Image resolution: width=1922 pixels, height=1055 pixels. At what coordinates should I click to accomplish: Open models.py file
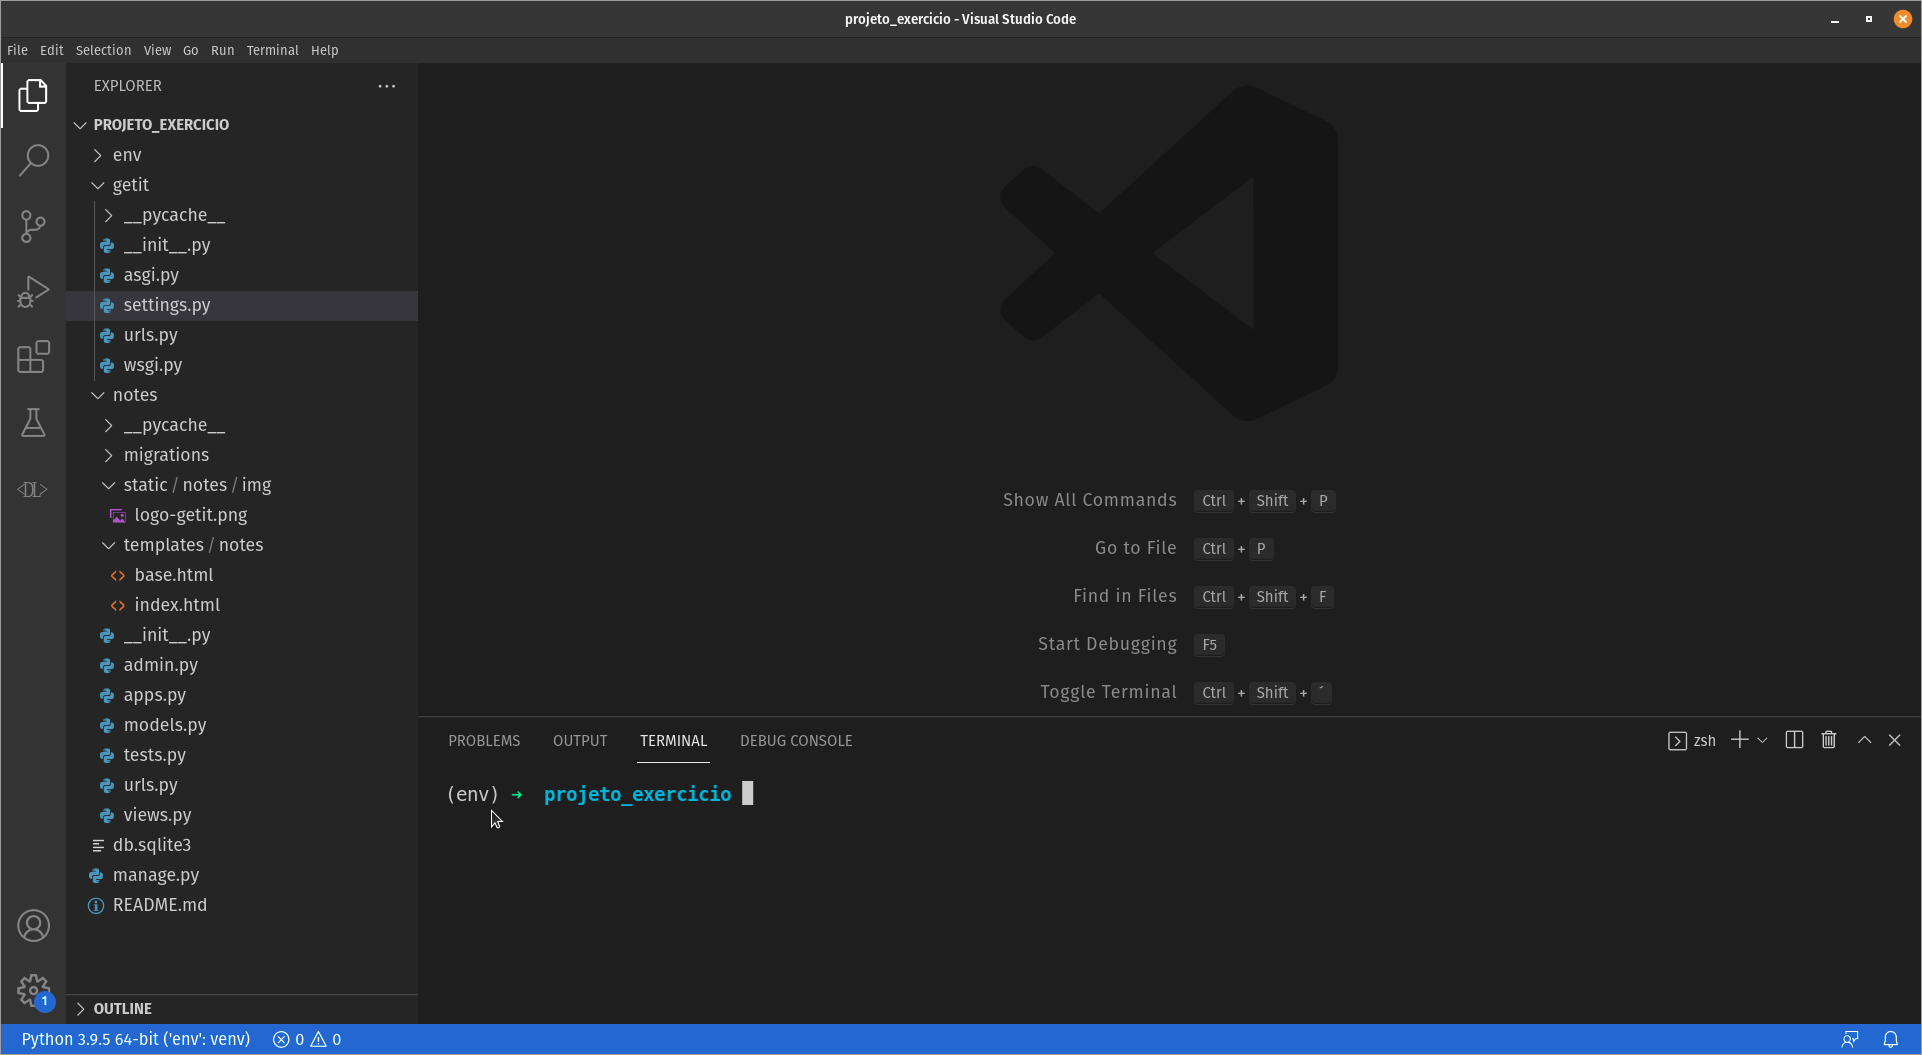242,725
